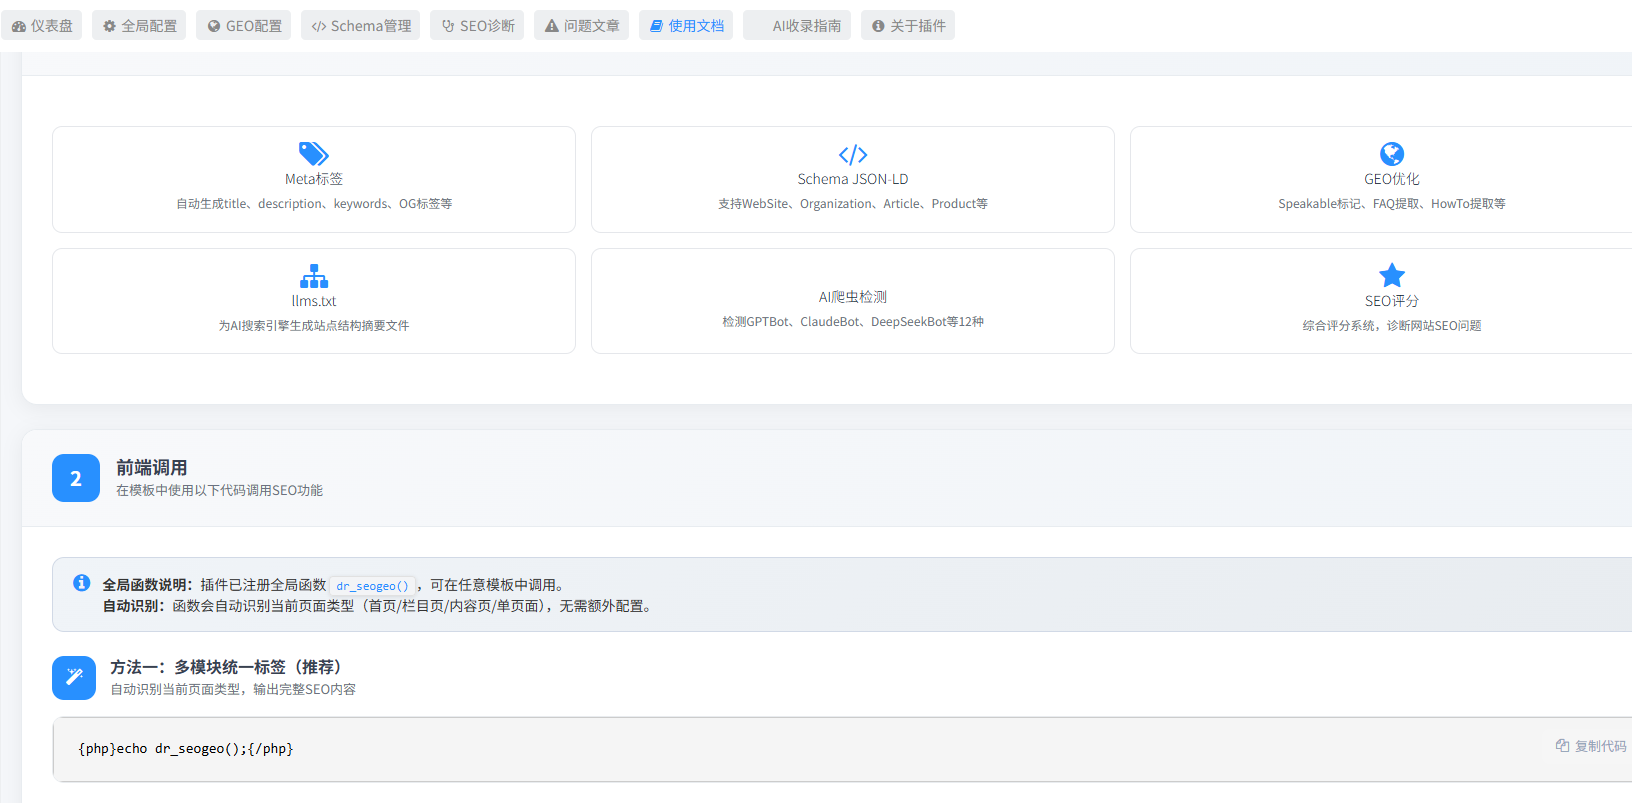Click the code snippet {php}echo dr_seogeo();{/php}
Screen dimensions: 1632x803
pyautogui.click(x=186, y=748)
